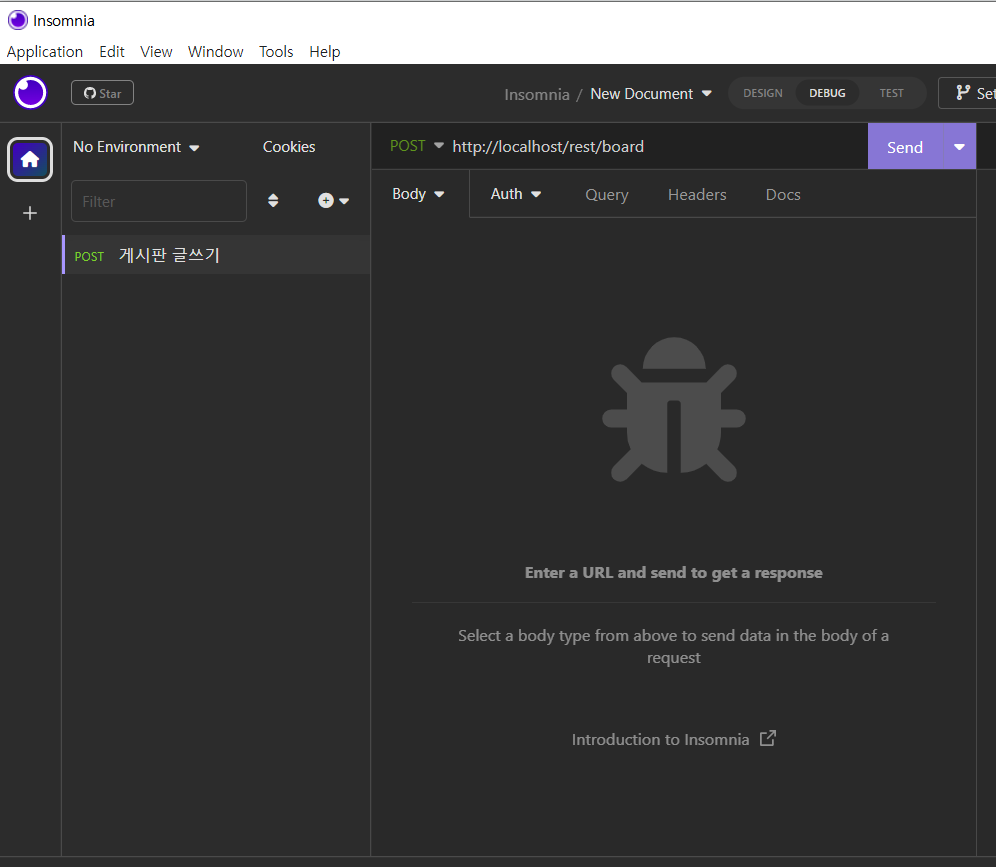
Task: Switch to the Docs tab
Action: [x=783, y=195]
